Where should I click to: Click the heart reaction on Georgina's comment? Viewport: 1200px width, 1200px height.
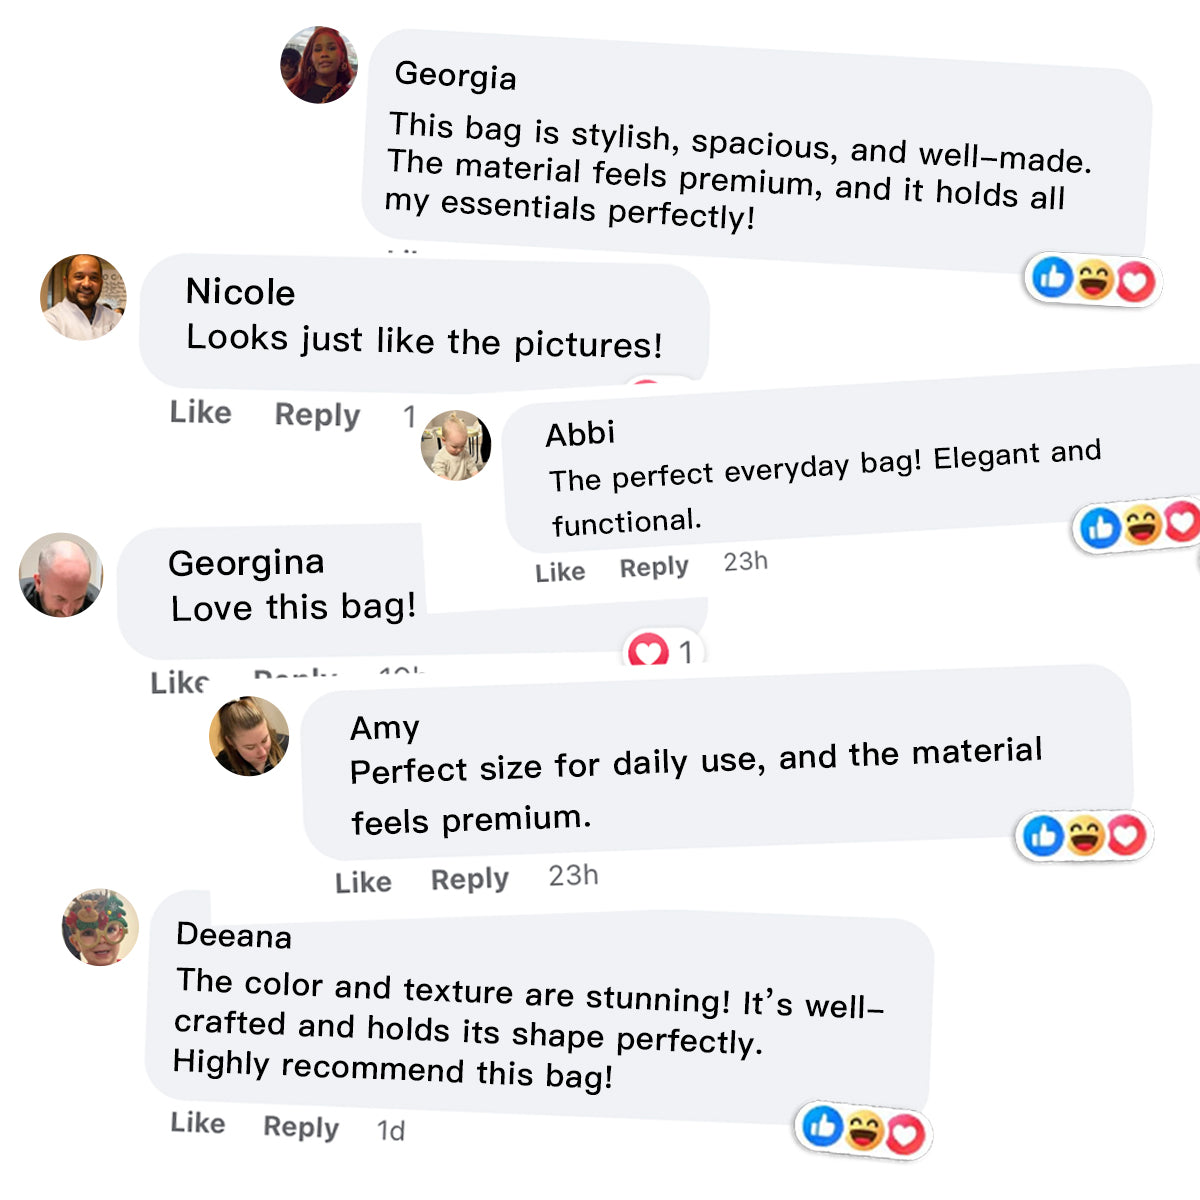point(648,653)
